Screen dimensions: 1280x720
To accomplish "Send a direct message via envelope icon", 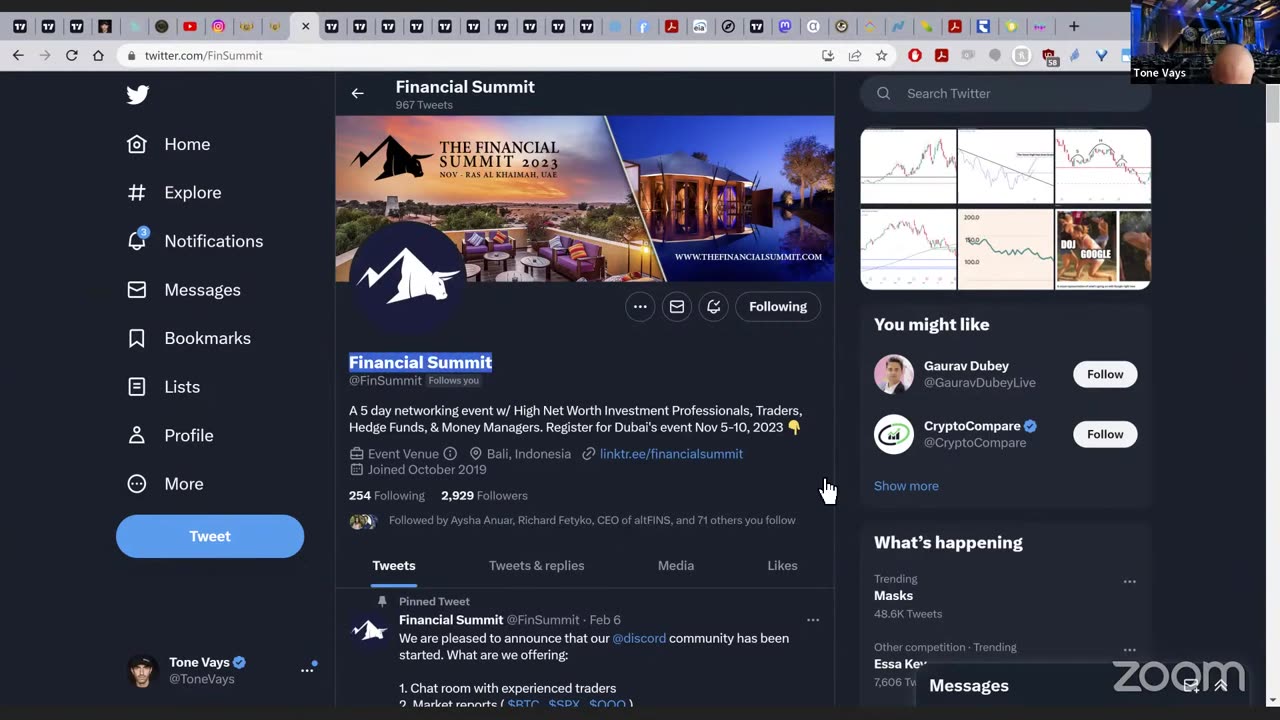I will click(677, 307).
